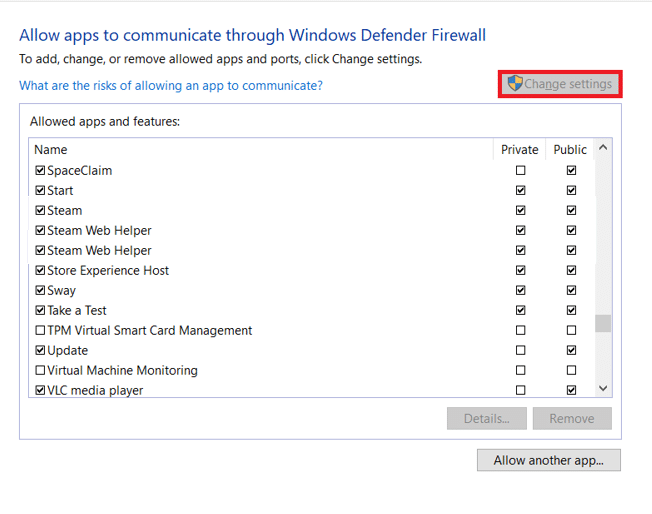
Task: Toggle the Public checkbox for Steam
Action: click(x=571, y=211)
